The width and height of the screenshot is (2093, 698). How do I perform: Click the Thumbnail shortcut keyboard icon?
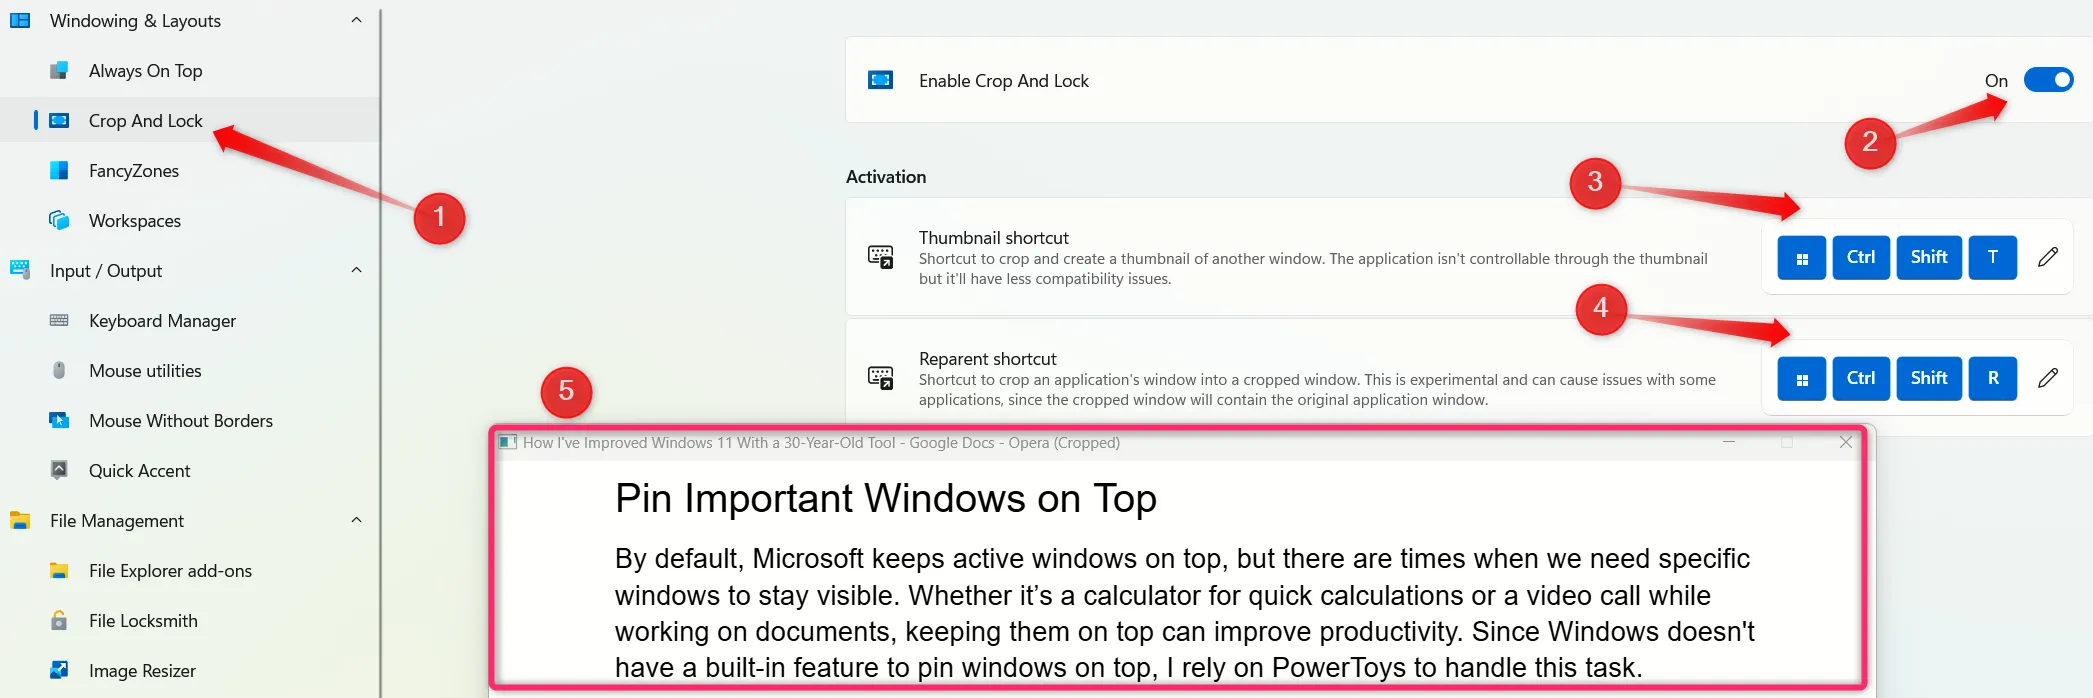point(880,257)
